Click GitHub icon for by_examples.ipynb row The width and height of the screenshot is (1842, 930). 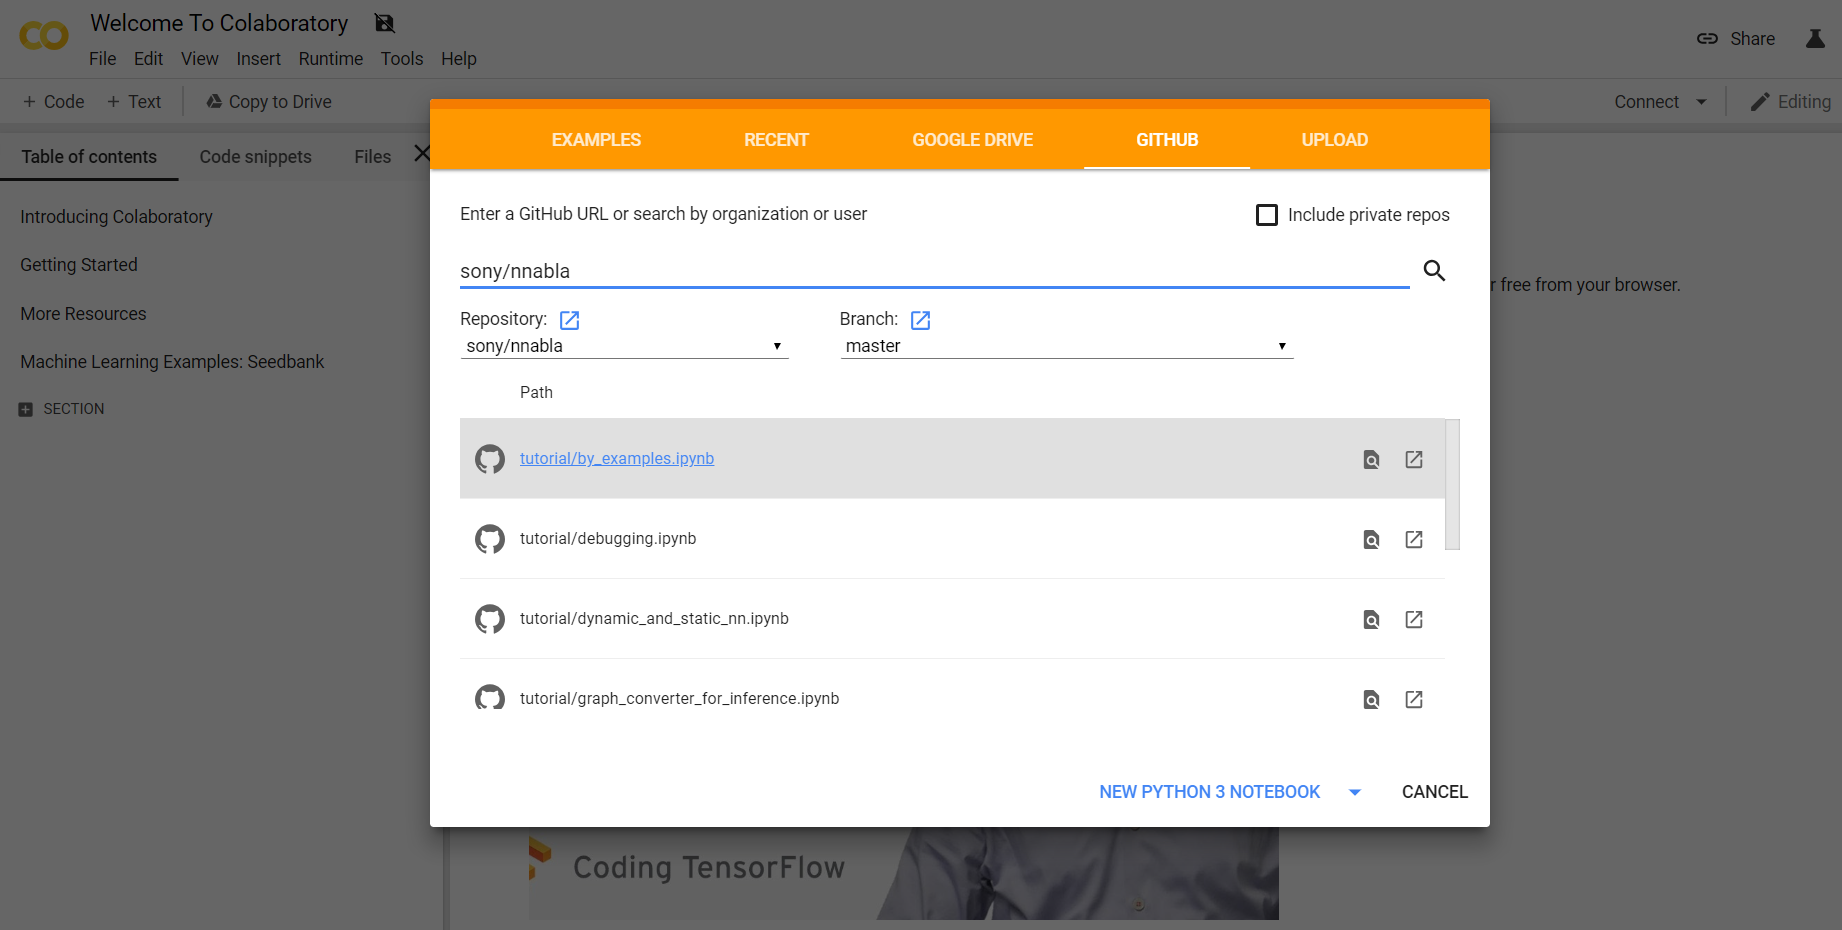(490, 459)
